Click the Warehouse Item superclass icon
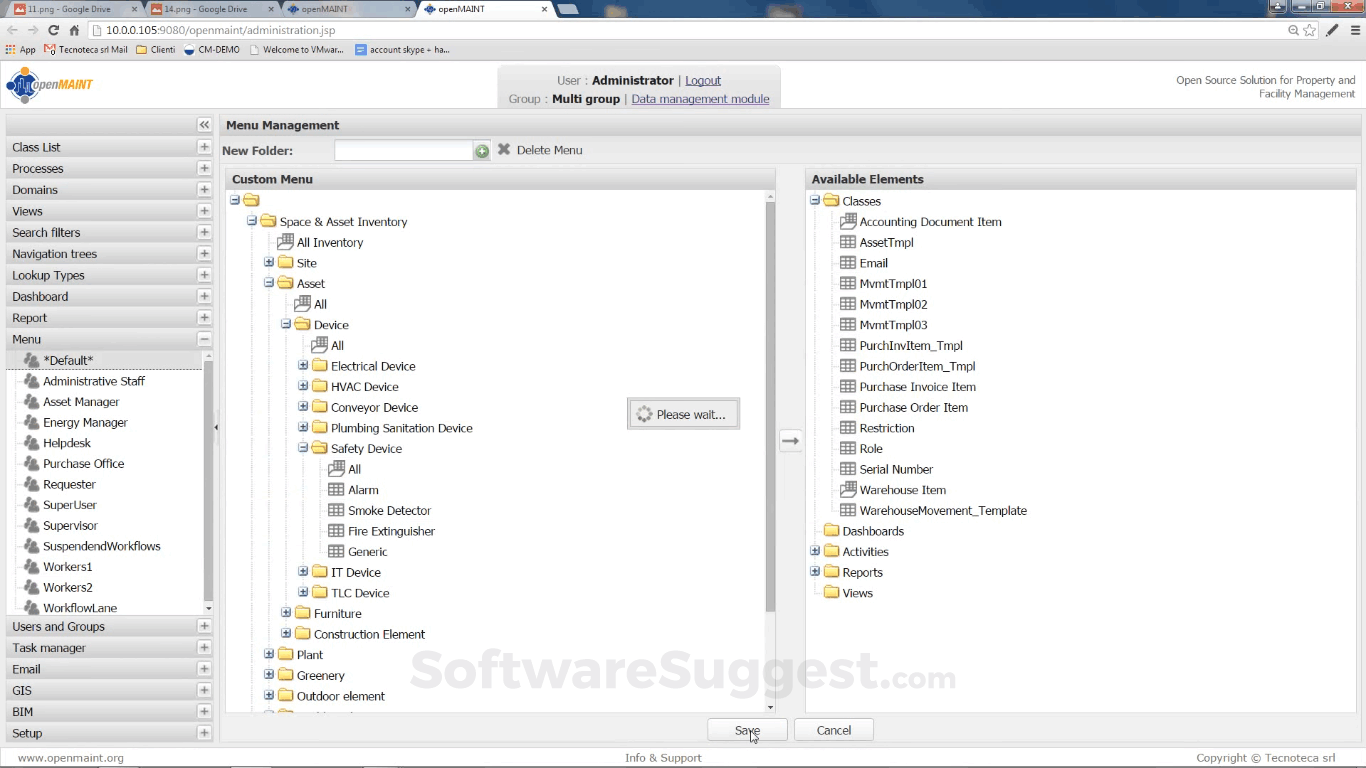This screenshot has height=768, width=1366. [x=848, y=490]
